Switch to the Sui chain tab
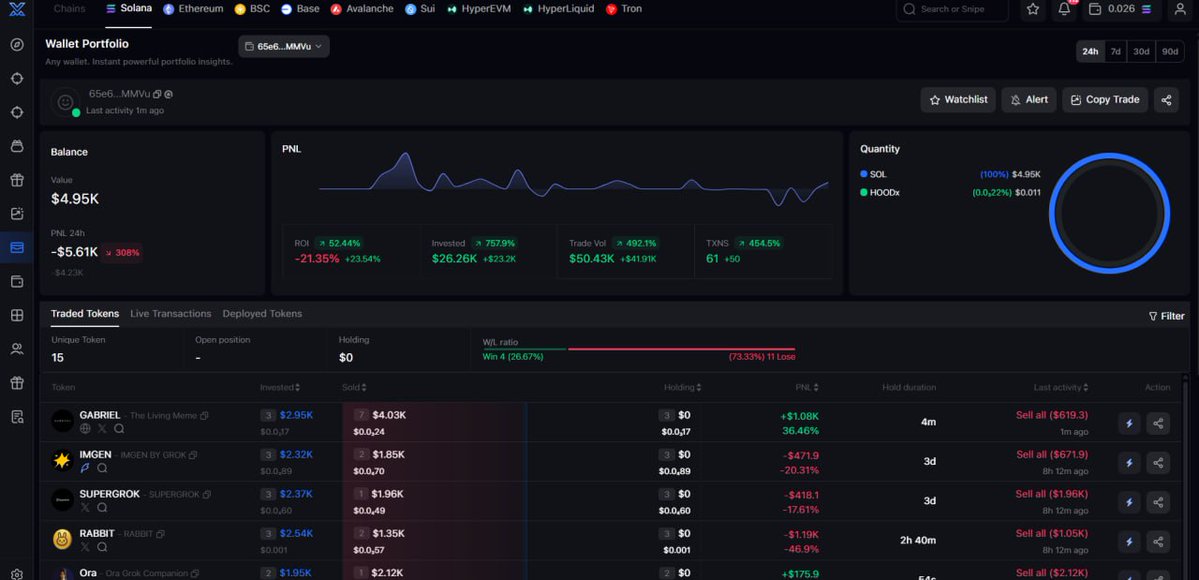 [420, 9]
